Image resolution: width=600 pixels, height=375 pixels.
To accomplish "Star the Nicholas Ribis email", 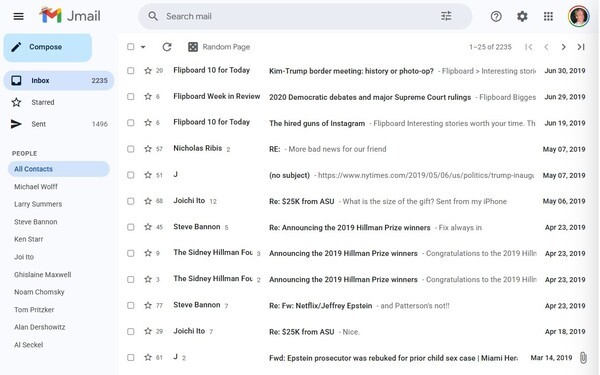I will (x=148, y=148).
